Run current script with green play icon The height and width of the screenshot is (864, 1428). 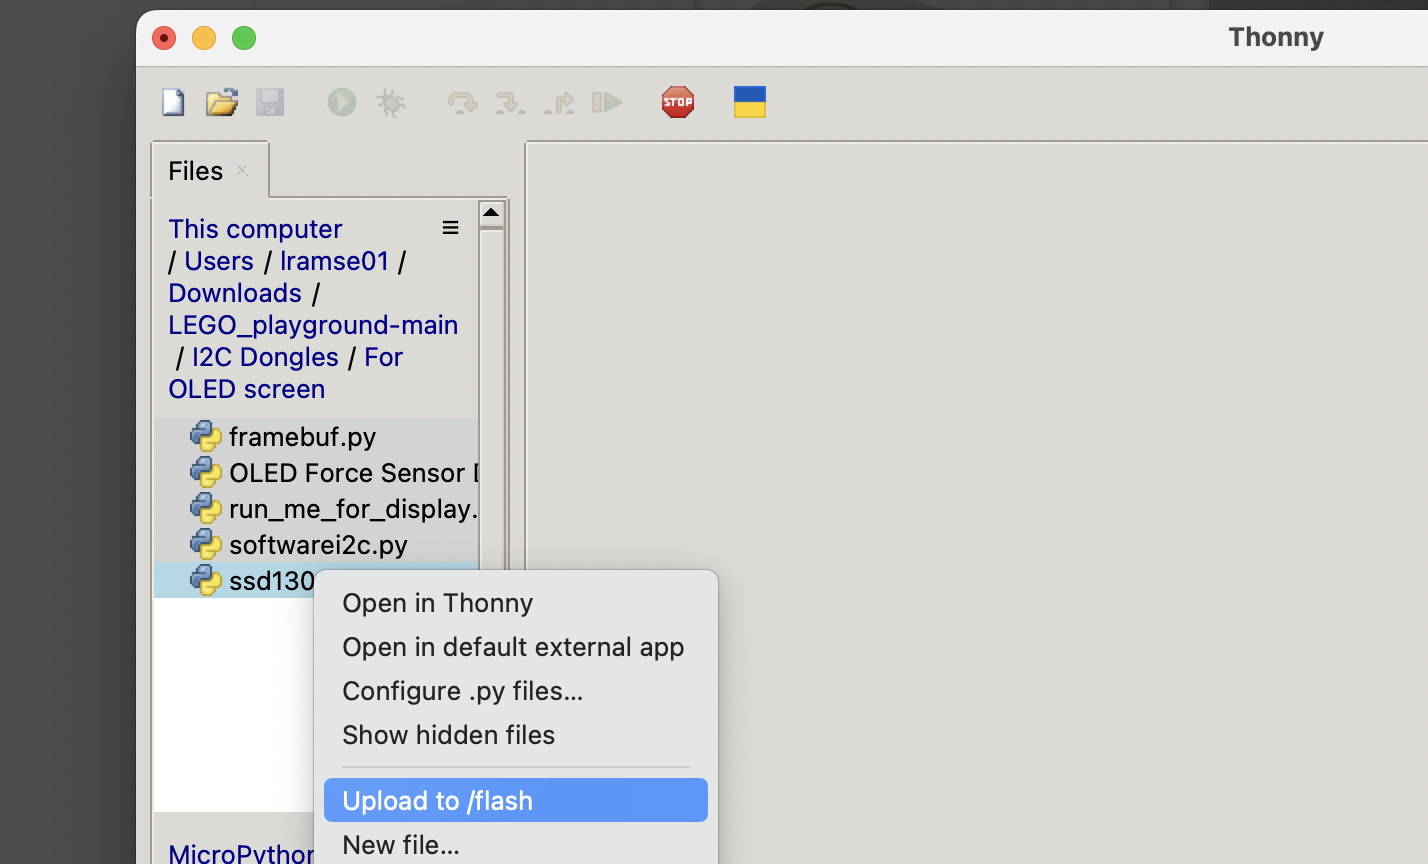pyautogui.click(x=342, y=102)
